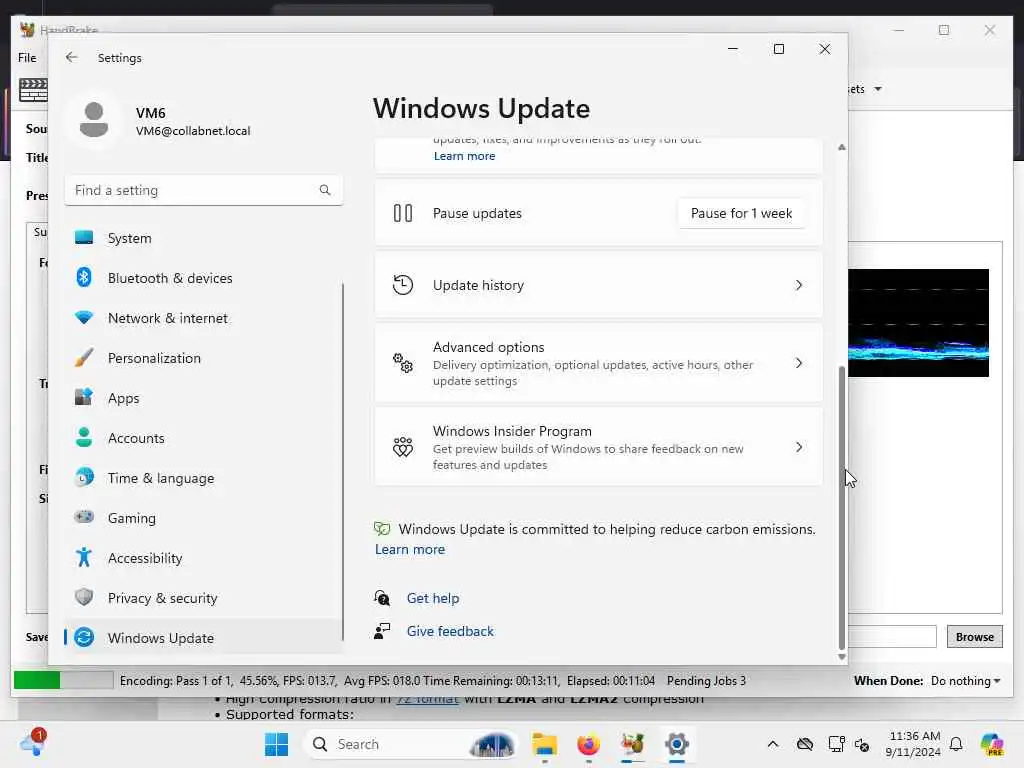Open System settings icon in sidebar
The width and height of the screenshot is (1024, 768).
tap(84, 238)
